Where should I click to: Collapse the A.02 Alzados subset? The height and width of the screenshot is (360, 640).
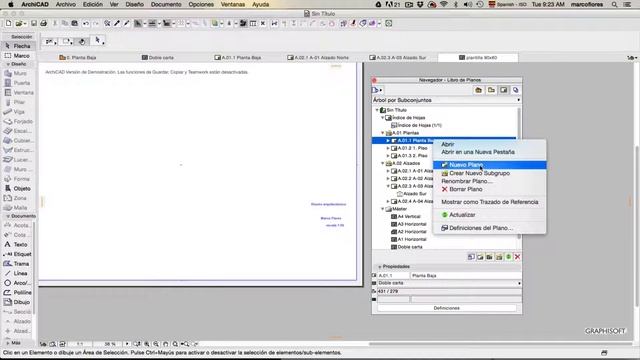pyautogui.click(x=383, y=163)
